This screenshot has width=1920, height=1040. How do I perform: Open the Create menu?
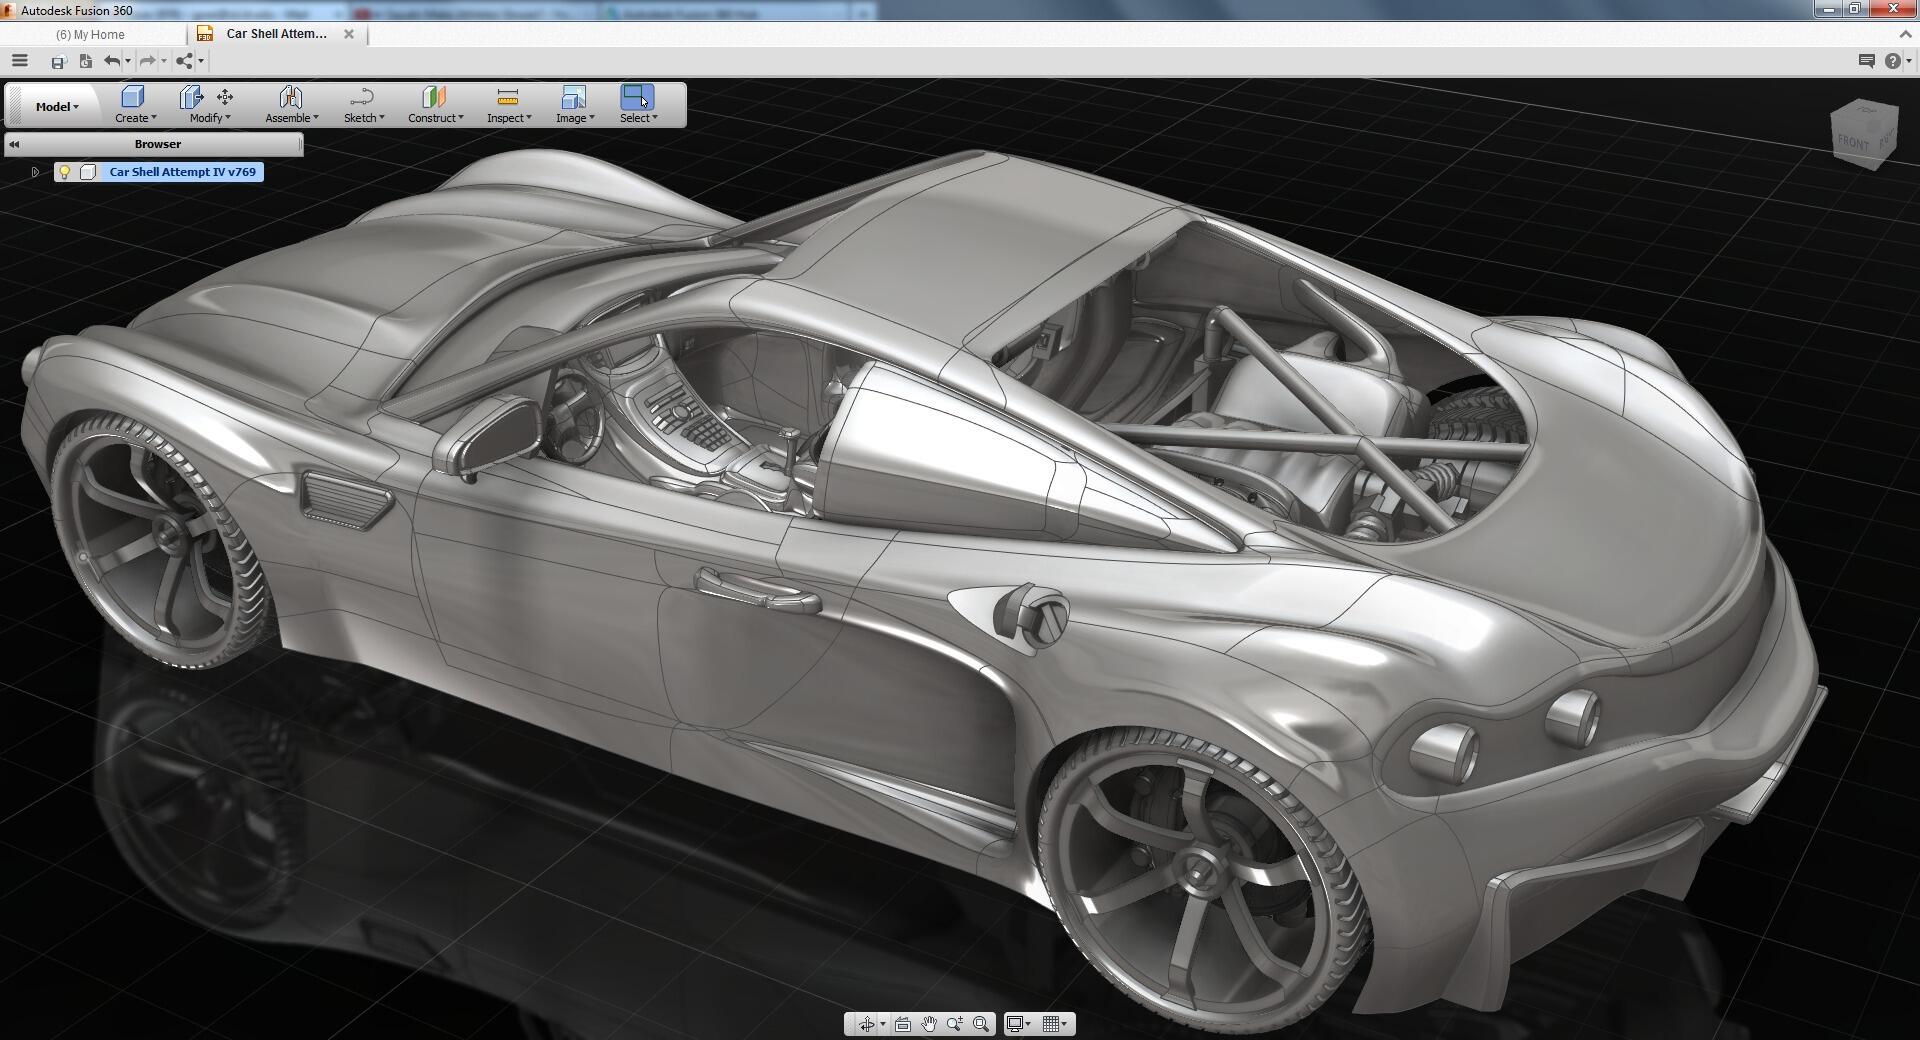(x=135, y=118)
